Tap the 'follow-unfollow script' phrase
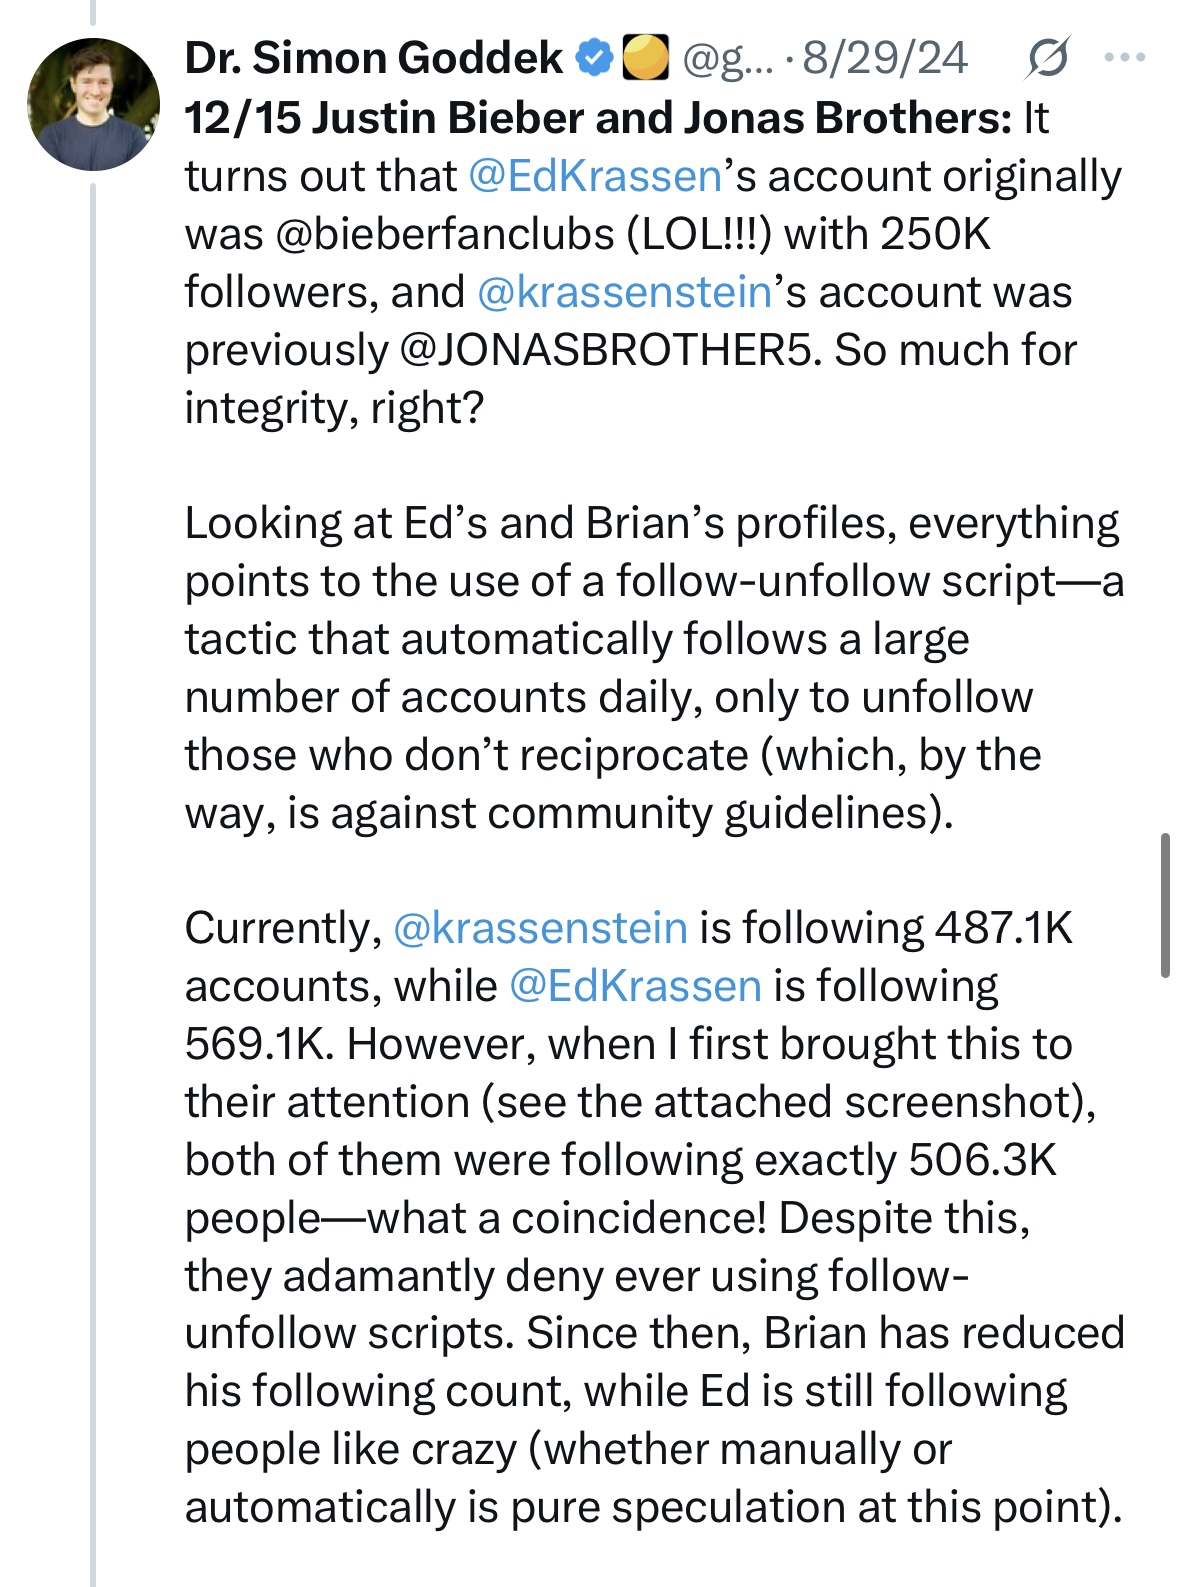 [x=836, y=582]
